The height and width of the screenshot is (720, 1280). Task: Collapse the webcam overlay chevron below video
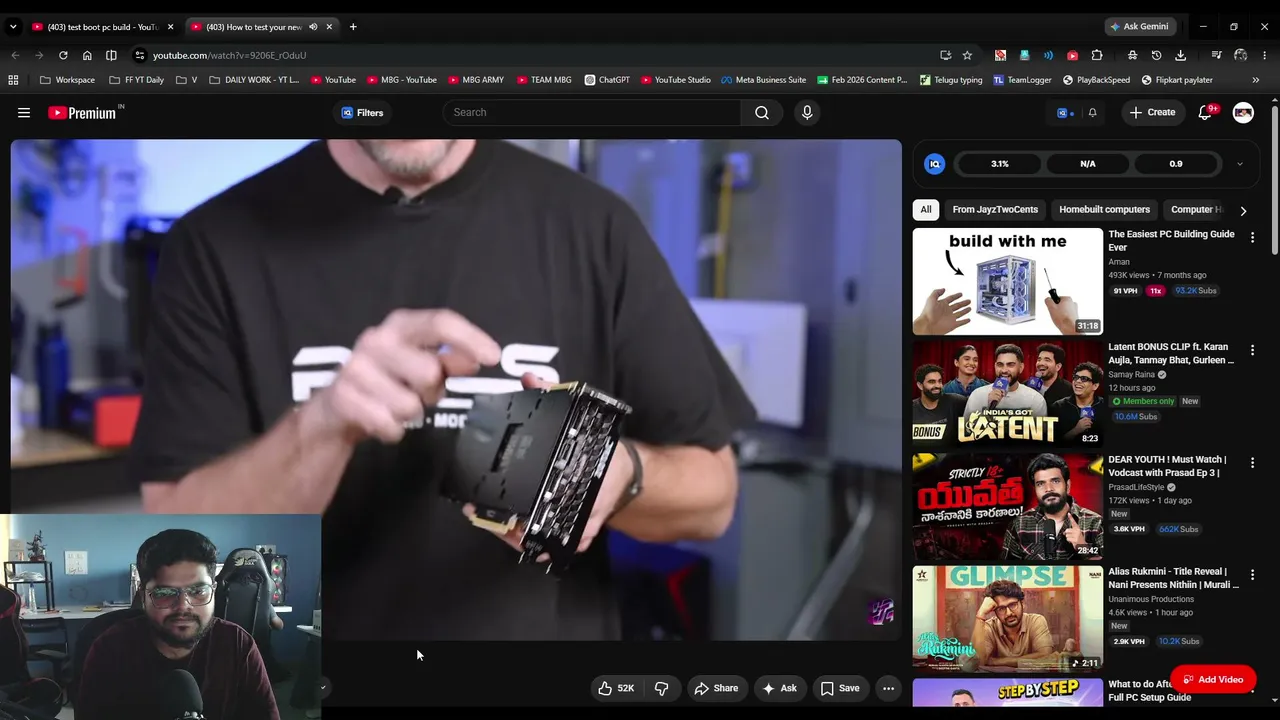pos(322,687)
